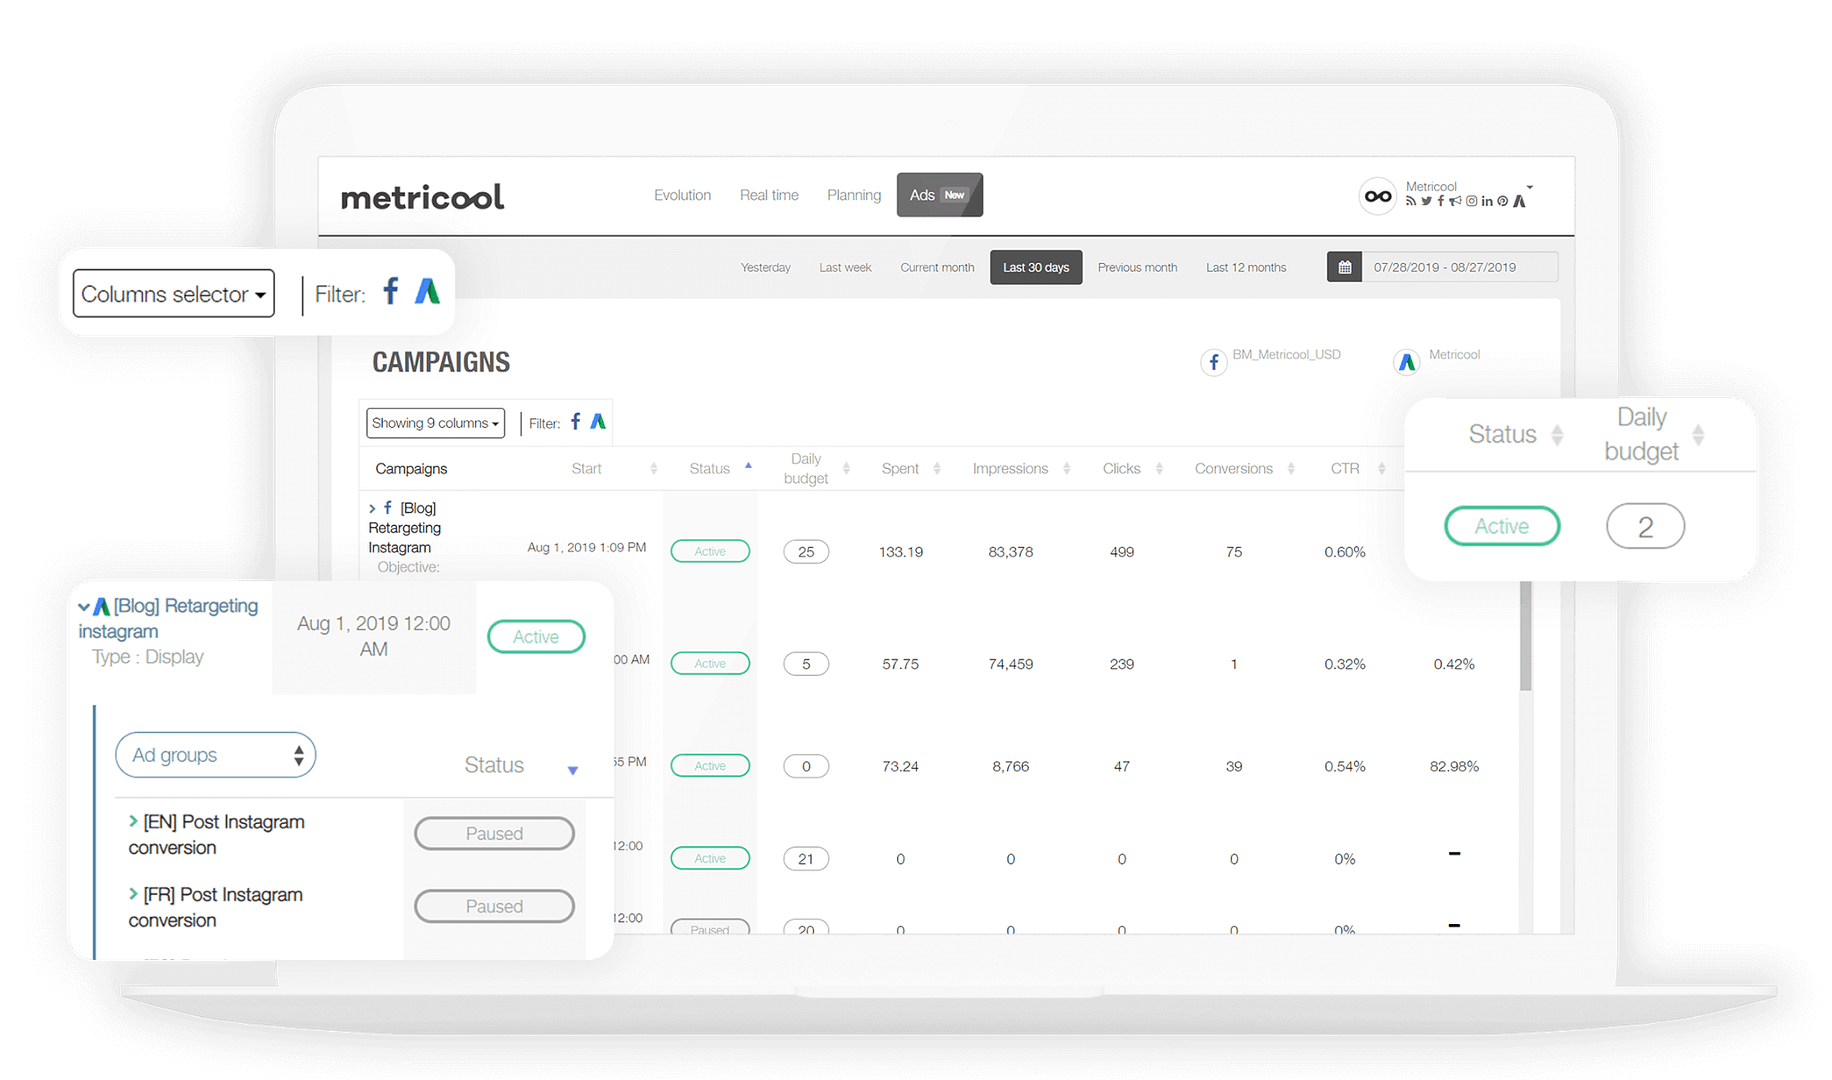Sort by Spent column arrows
The height and width of the screenshot is (1080, 1832).
tap(937, 468)
